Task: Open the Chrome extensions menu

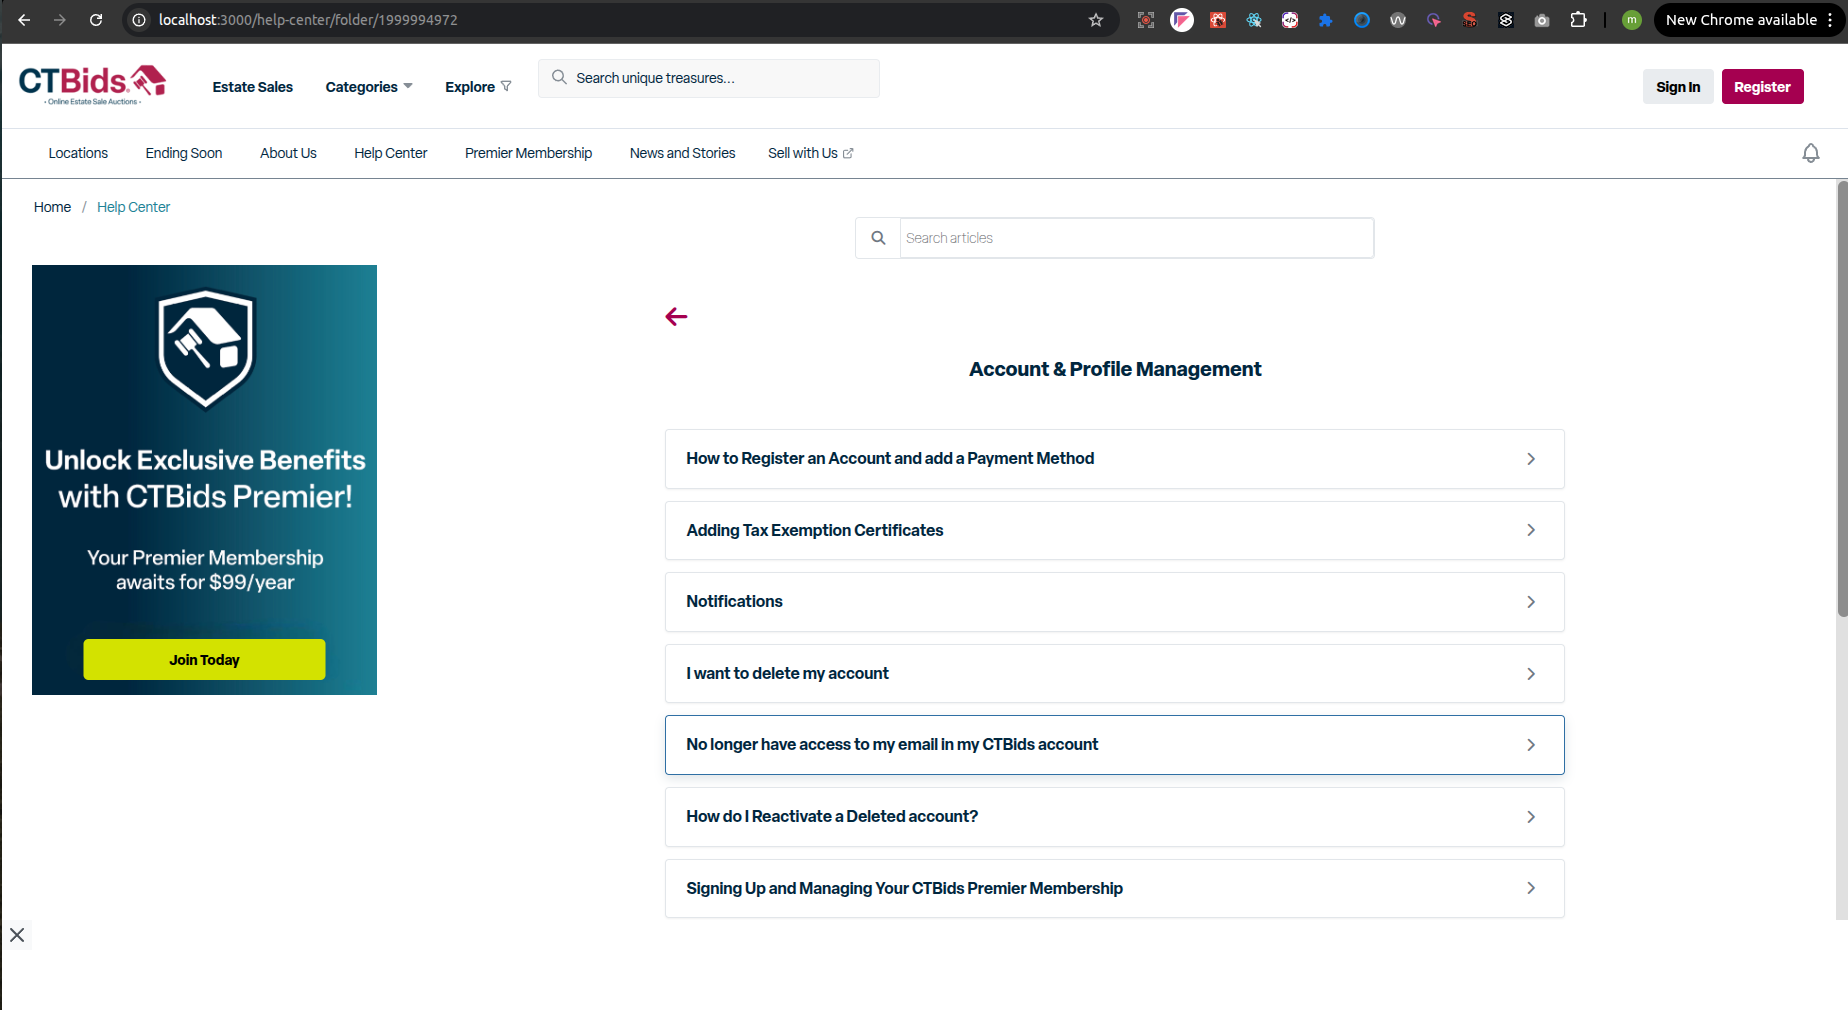Action: click(1578, 20)
